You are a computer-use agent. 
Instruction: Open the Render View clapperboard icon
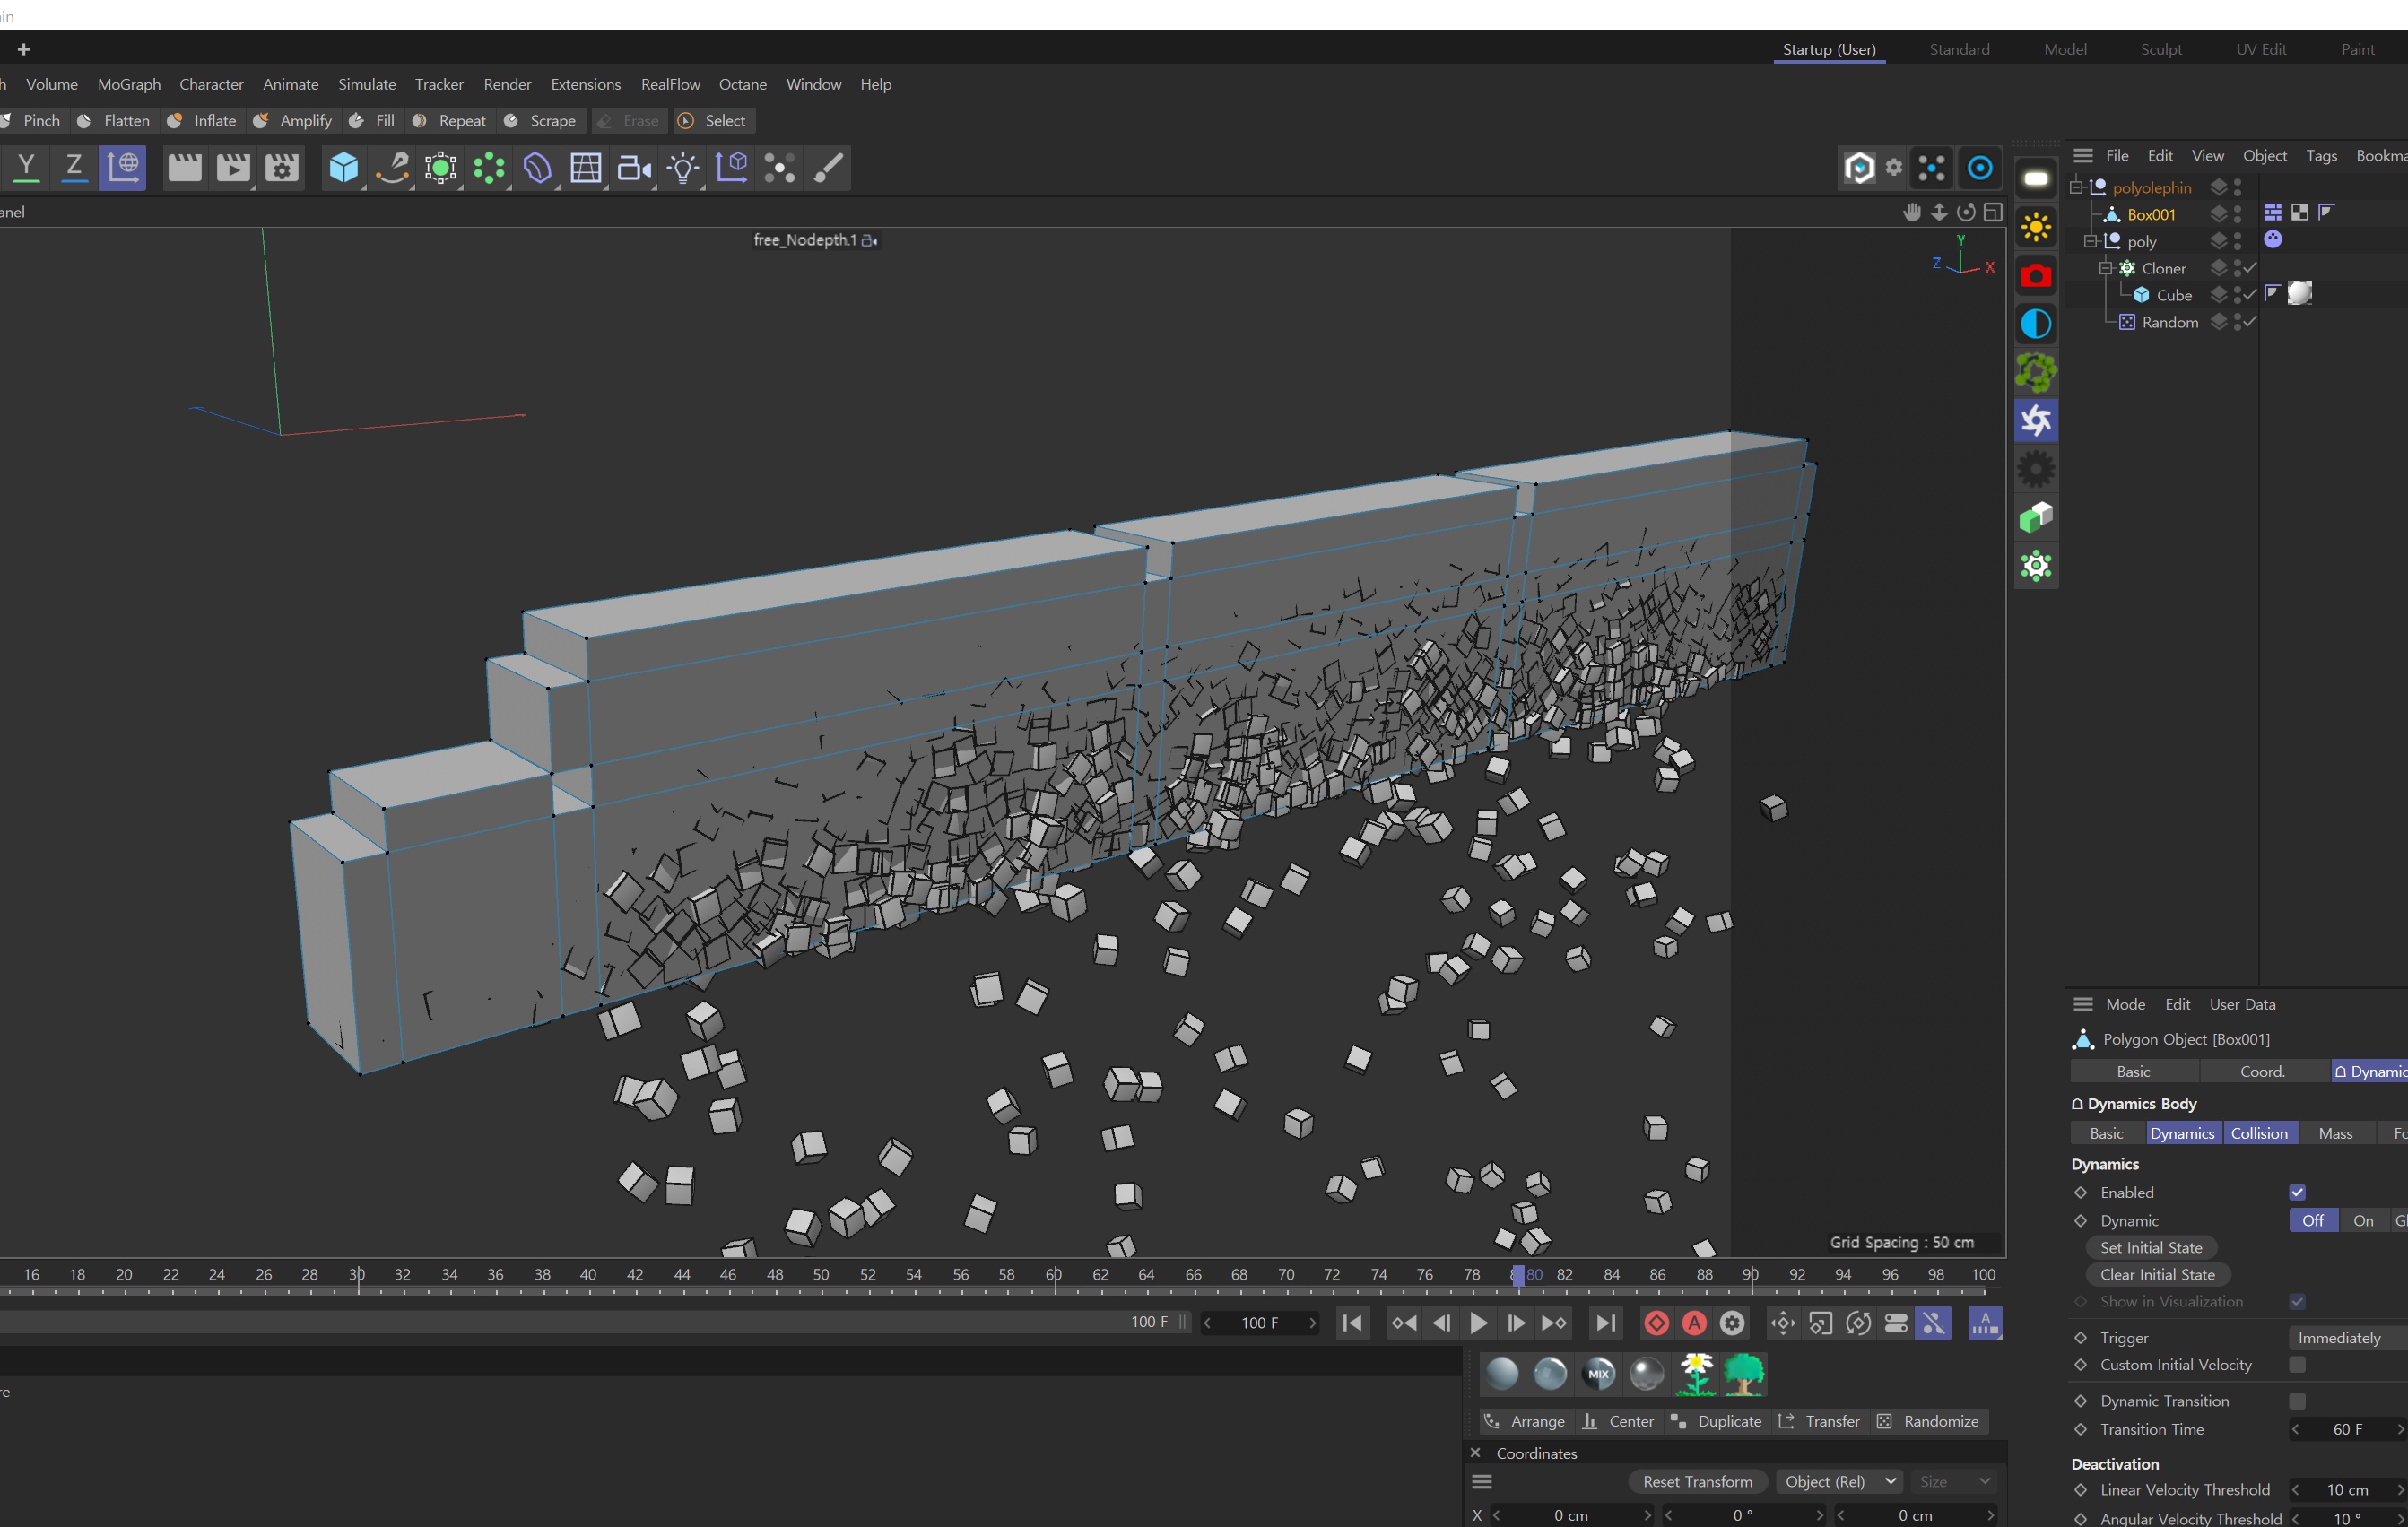[x=185, y=168]
